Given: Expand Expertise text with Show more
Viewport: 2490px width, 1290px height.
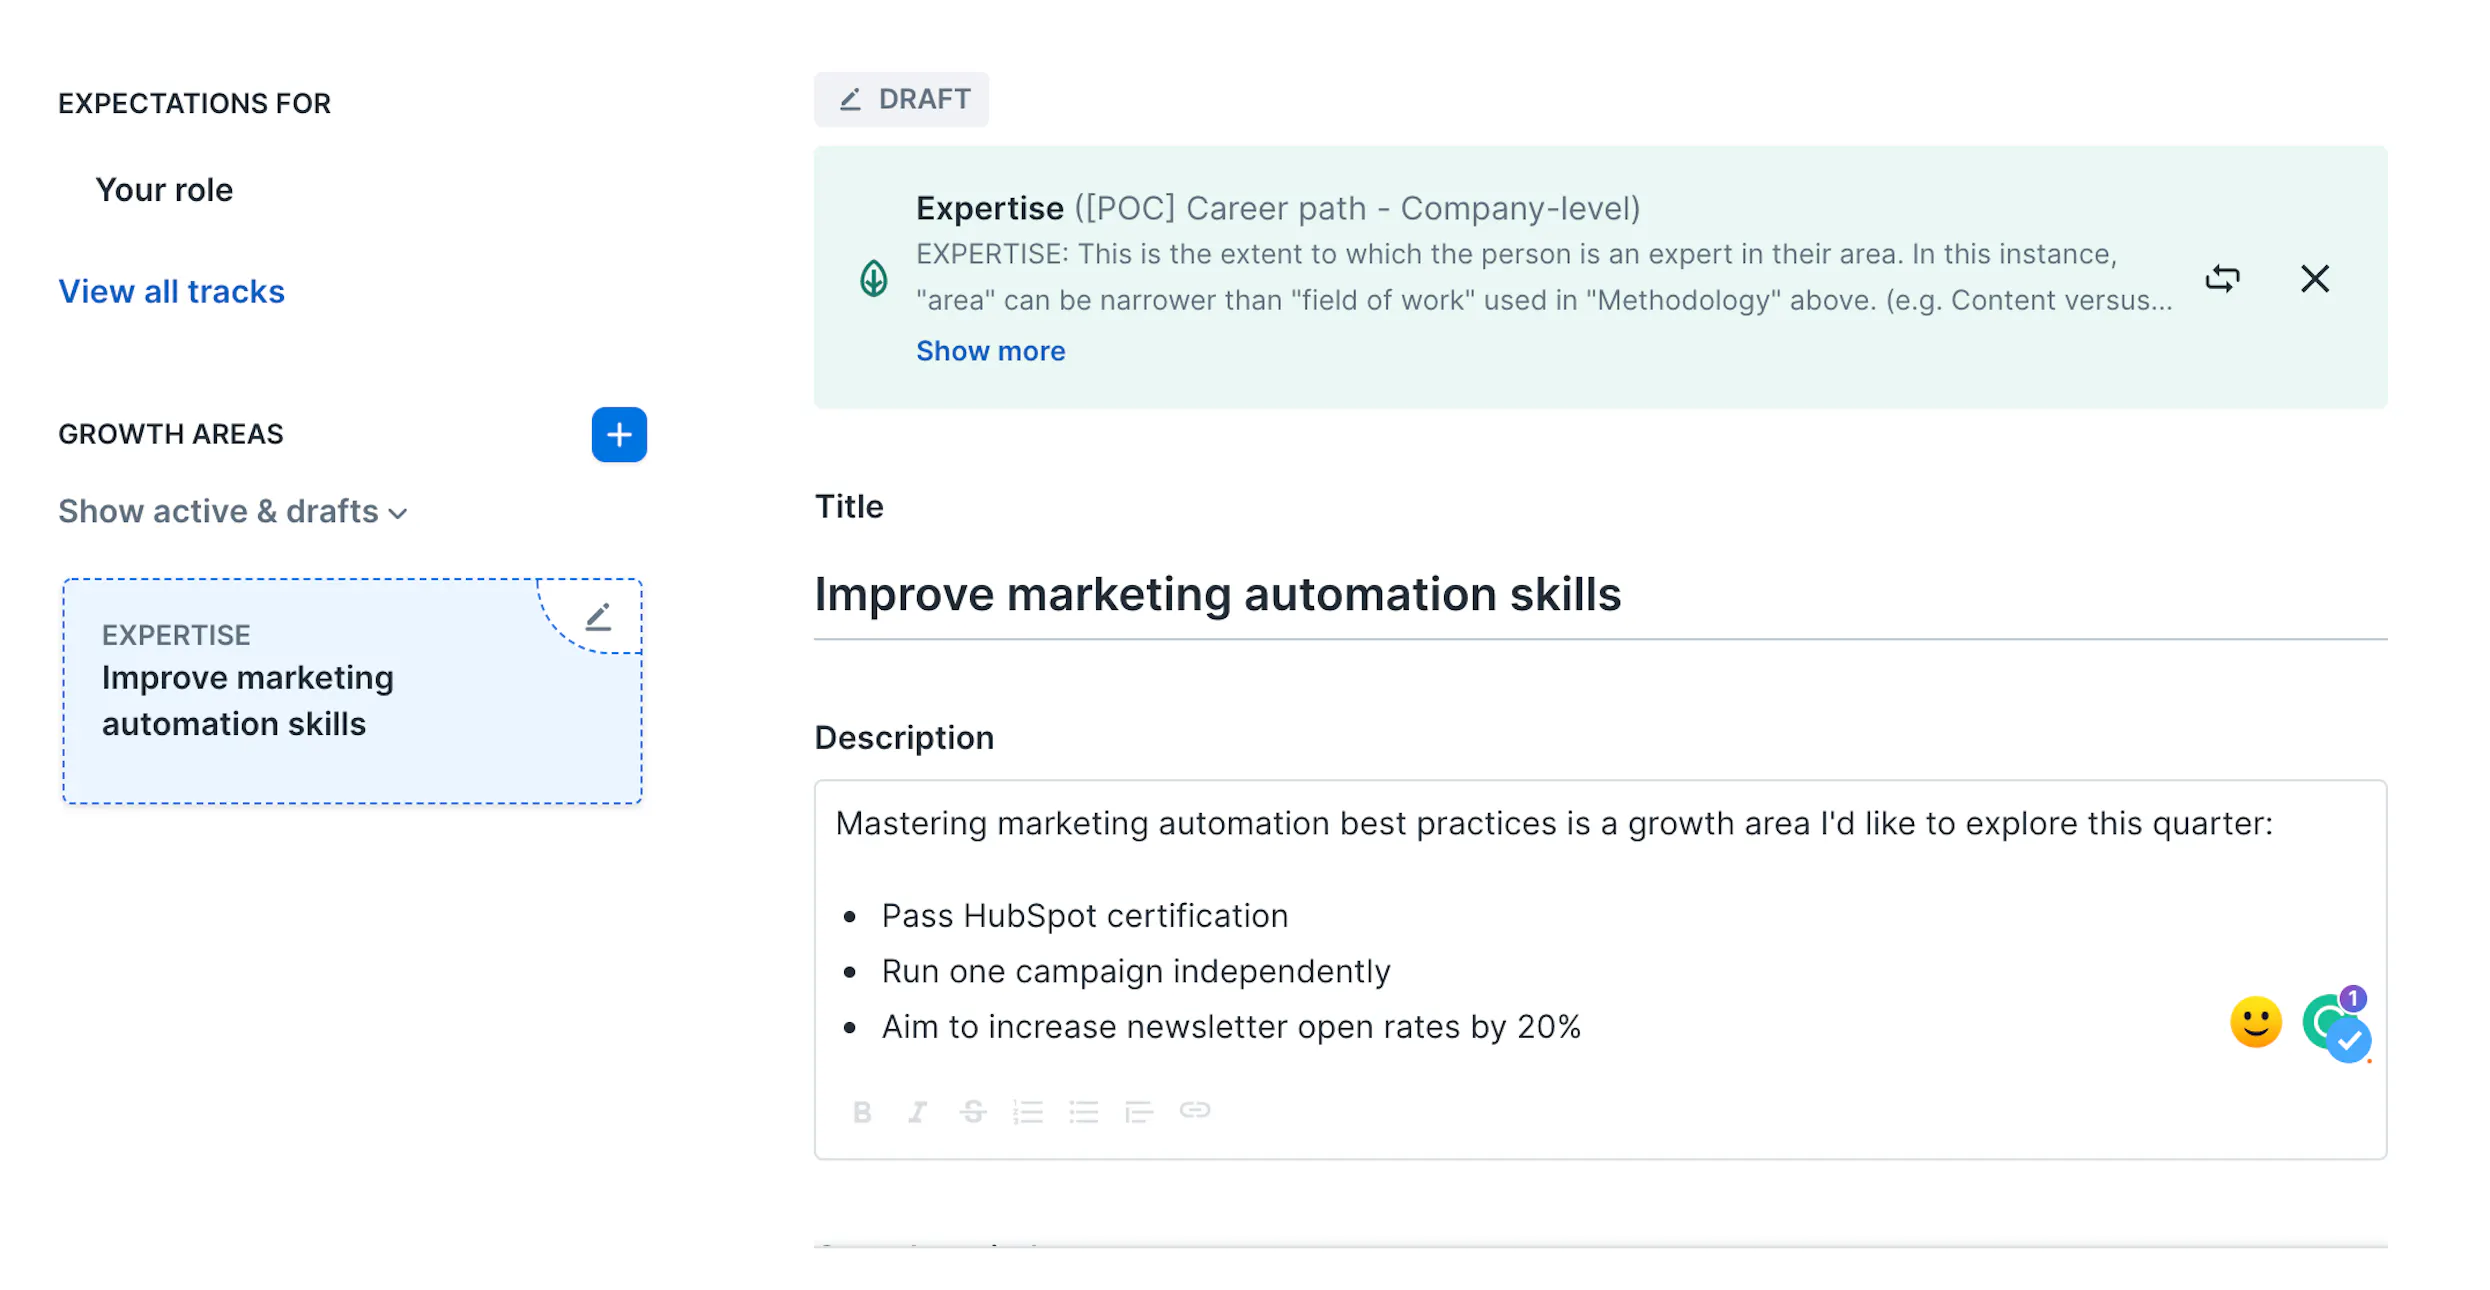Looking at the screenshot, I should pos(990,351).
